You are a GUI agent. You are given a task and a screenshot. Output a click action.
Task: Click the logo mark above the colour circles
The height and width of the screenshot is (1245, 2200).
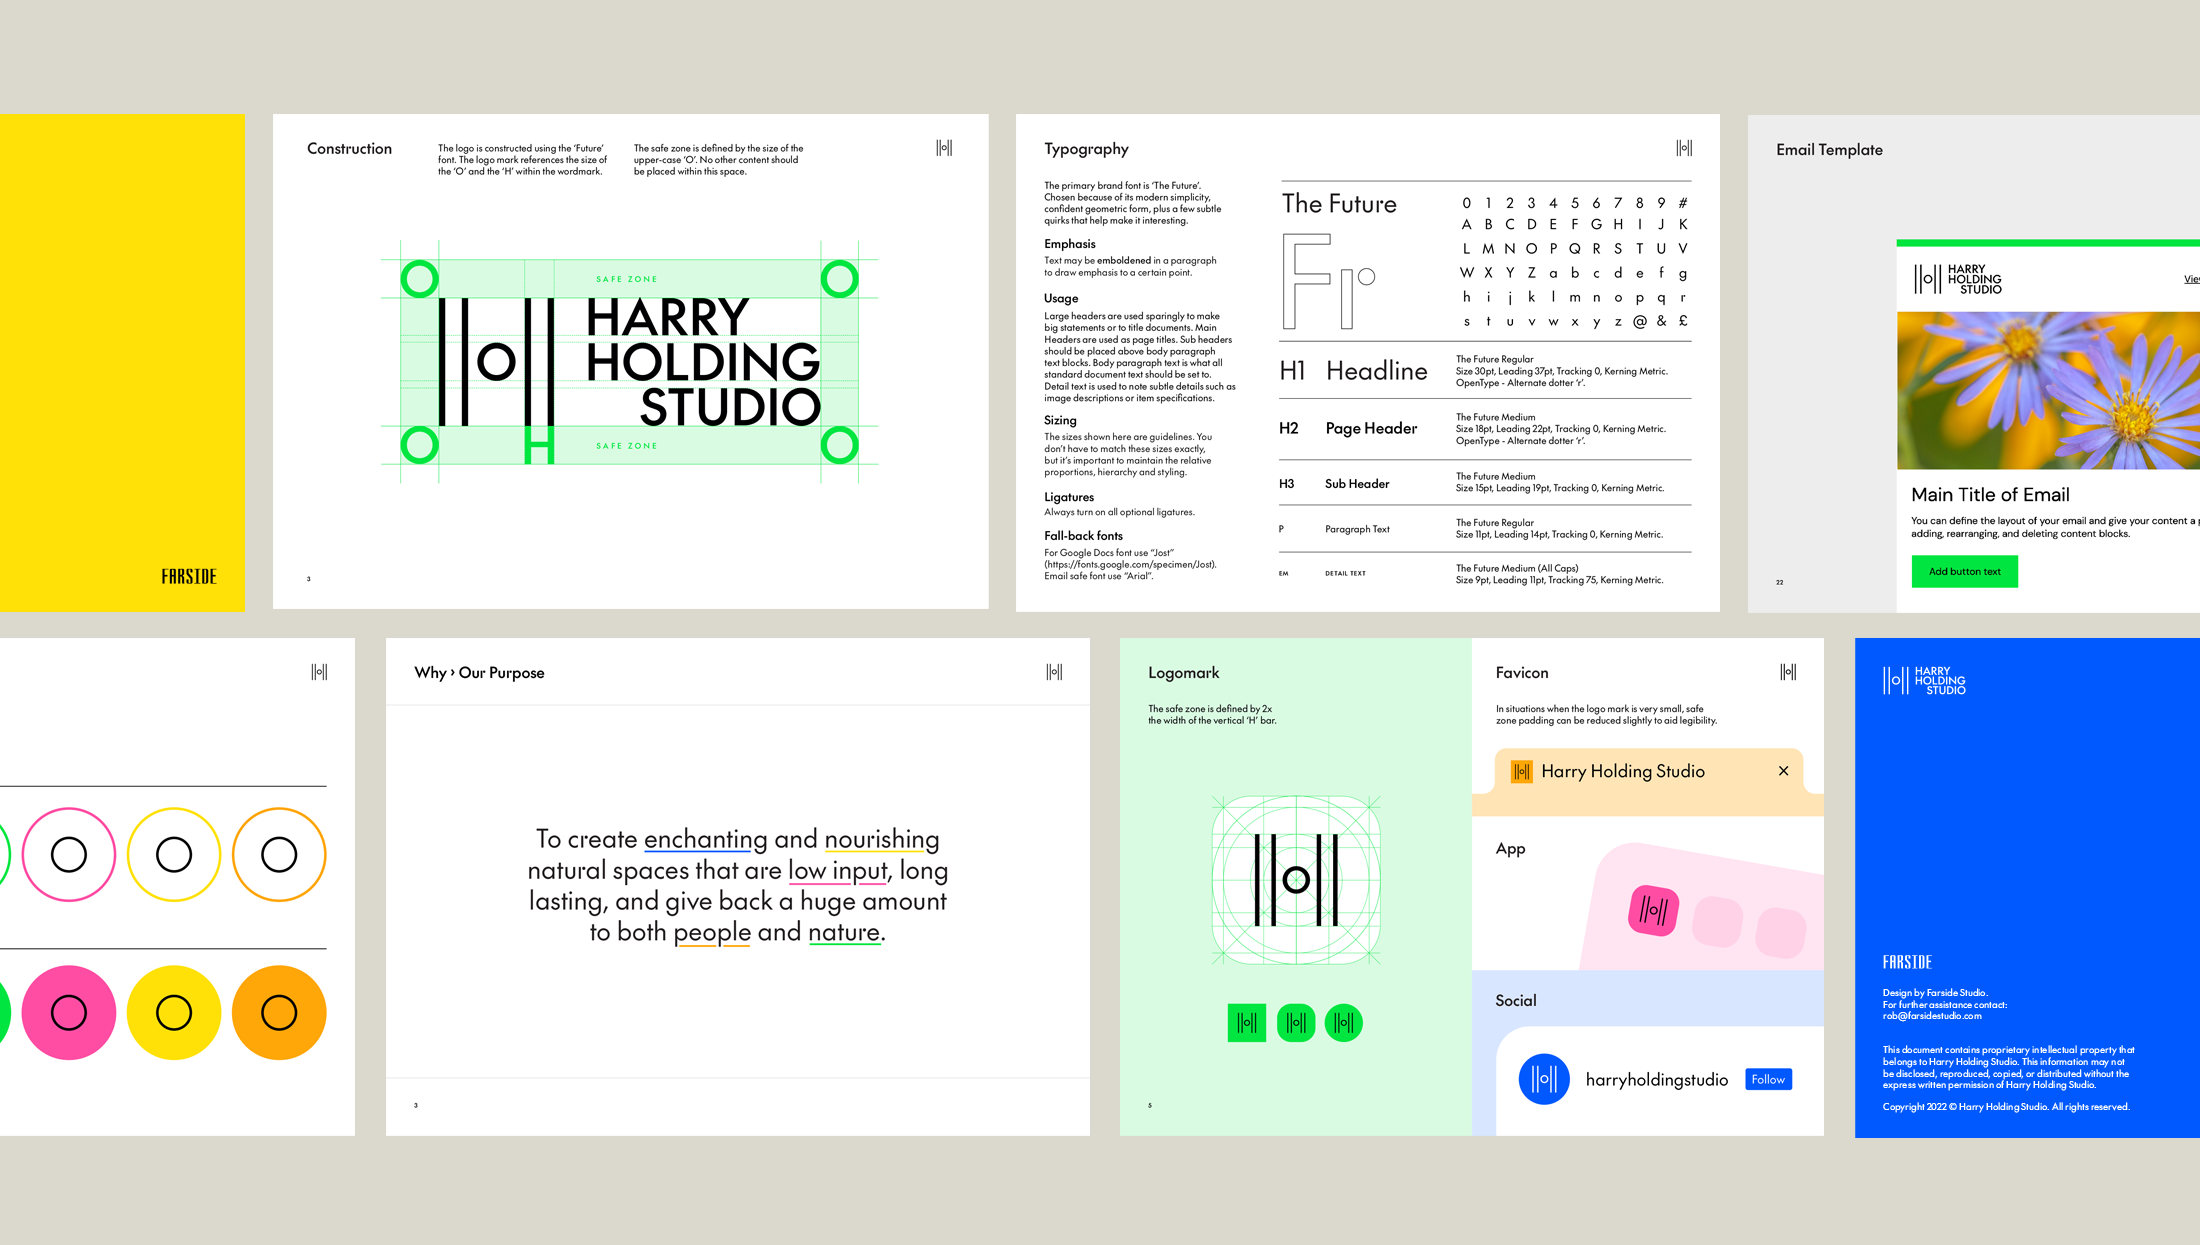(x=319, y=672)
